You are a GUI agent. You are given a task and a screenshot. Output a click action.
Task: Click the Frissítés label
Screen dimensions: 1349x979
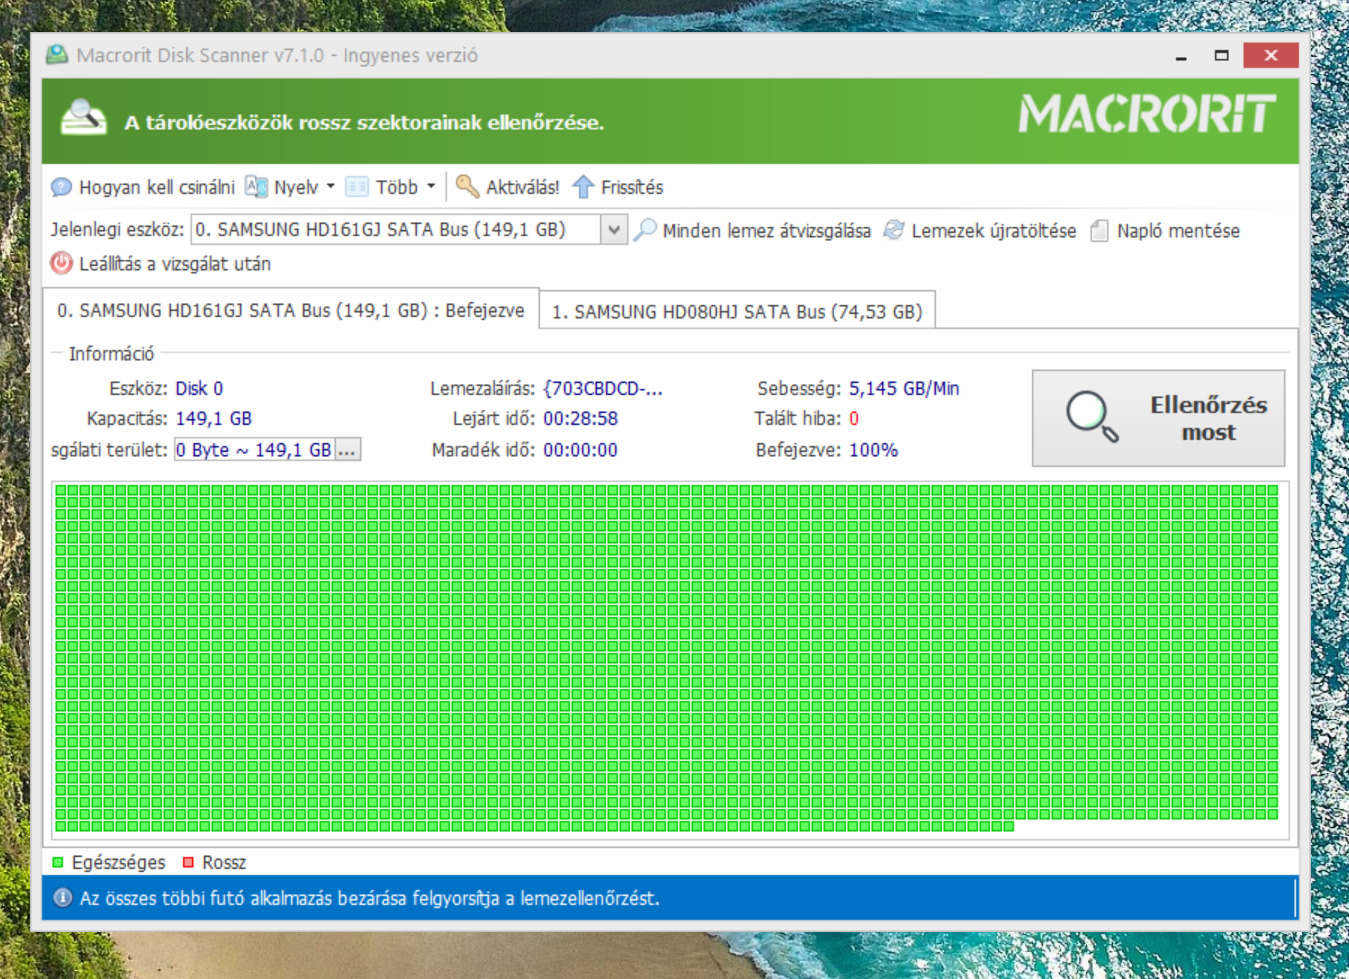tap(632, 187)
